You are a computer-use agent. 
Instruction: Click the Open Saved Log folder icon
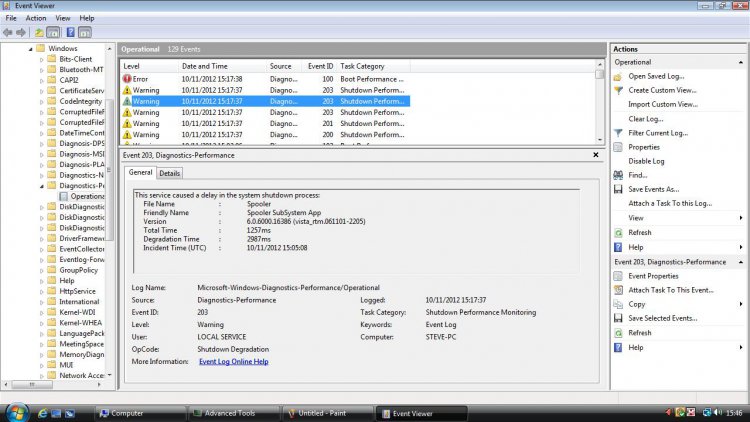[618, 77]
